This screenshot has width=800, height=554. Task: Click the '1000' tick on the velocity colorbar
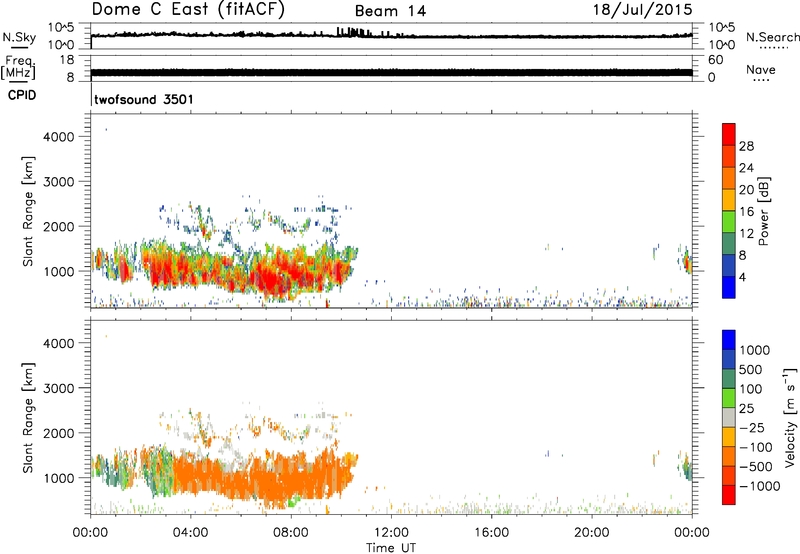click(x=755, y=350)
